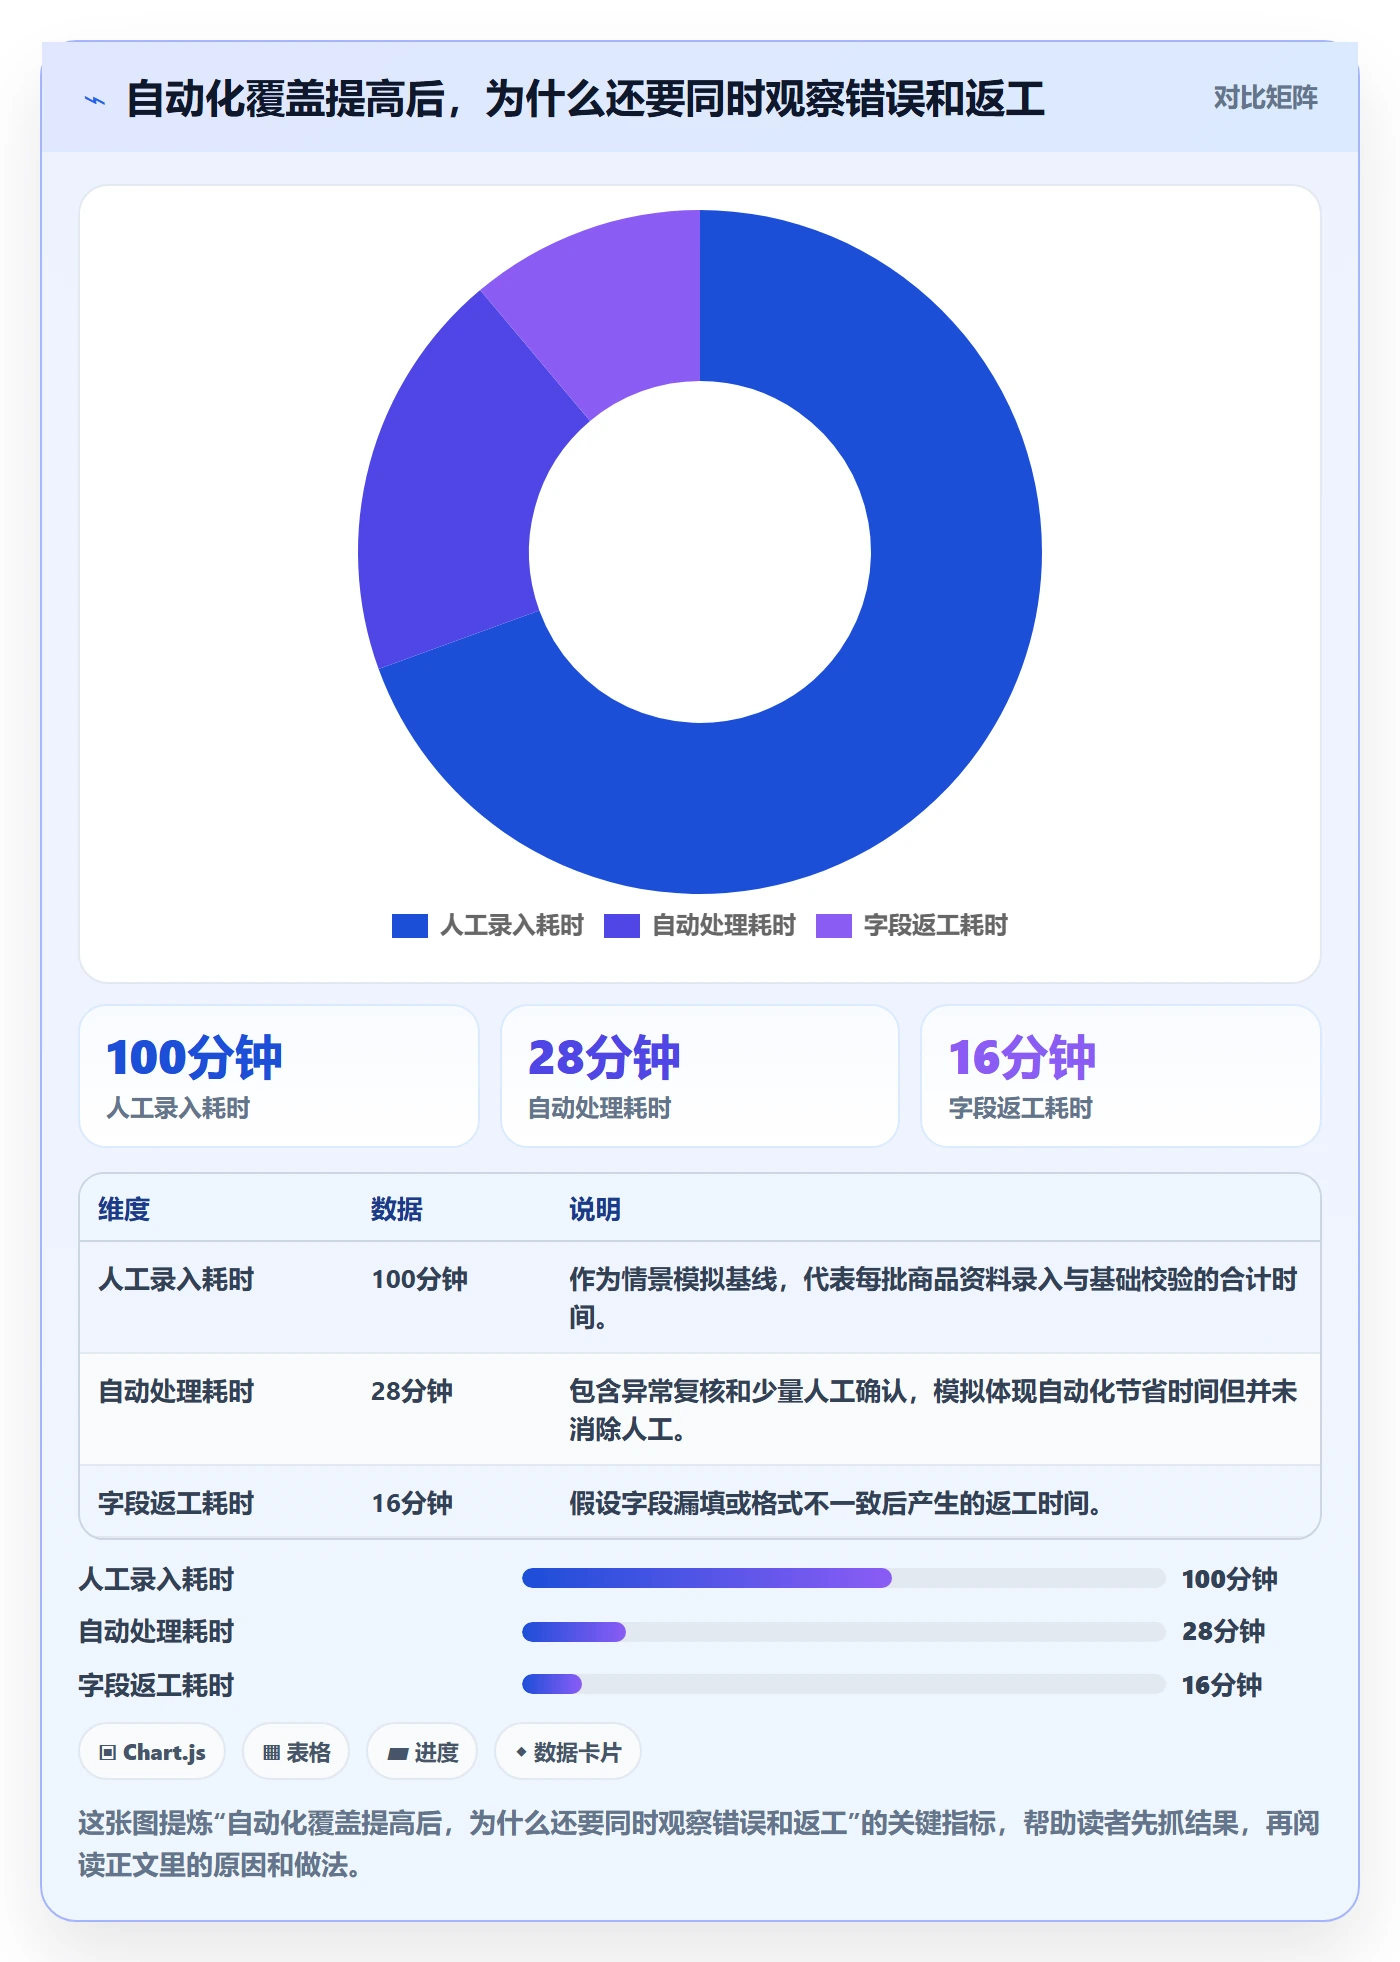Toggle the 字段返工耗时 legend color swatch
The height and width of the screenshot is (1962, 1400).
(x=834, y=926)
